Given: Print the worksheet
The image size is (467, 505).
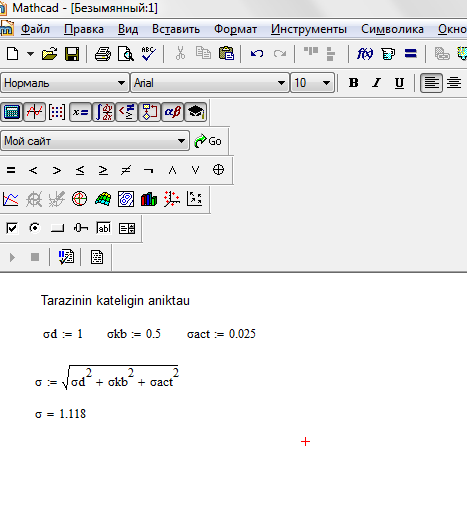Looking at the screenshot, I should (x=103, y=54).
